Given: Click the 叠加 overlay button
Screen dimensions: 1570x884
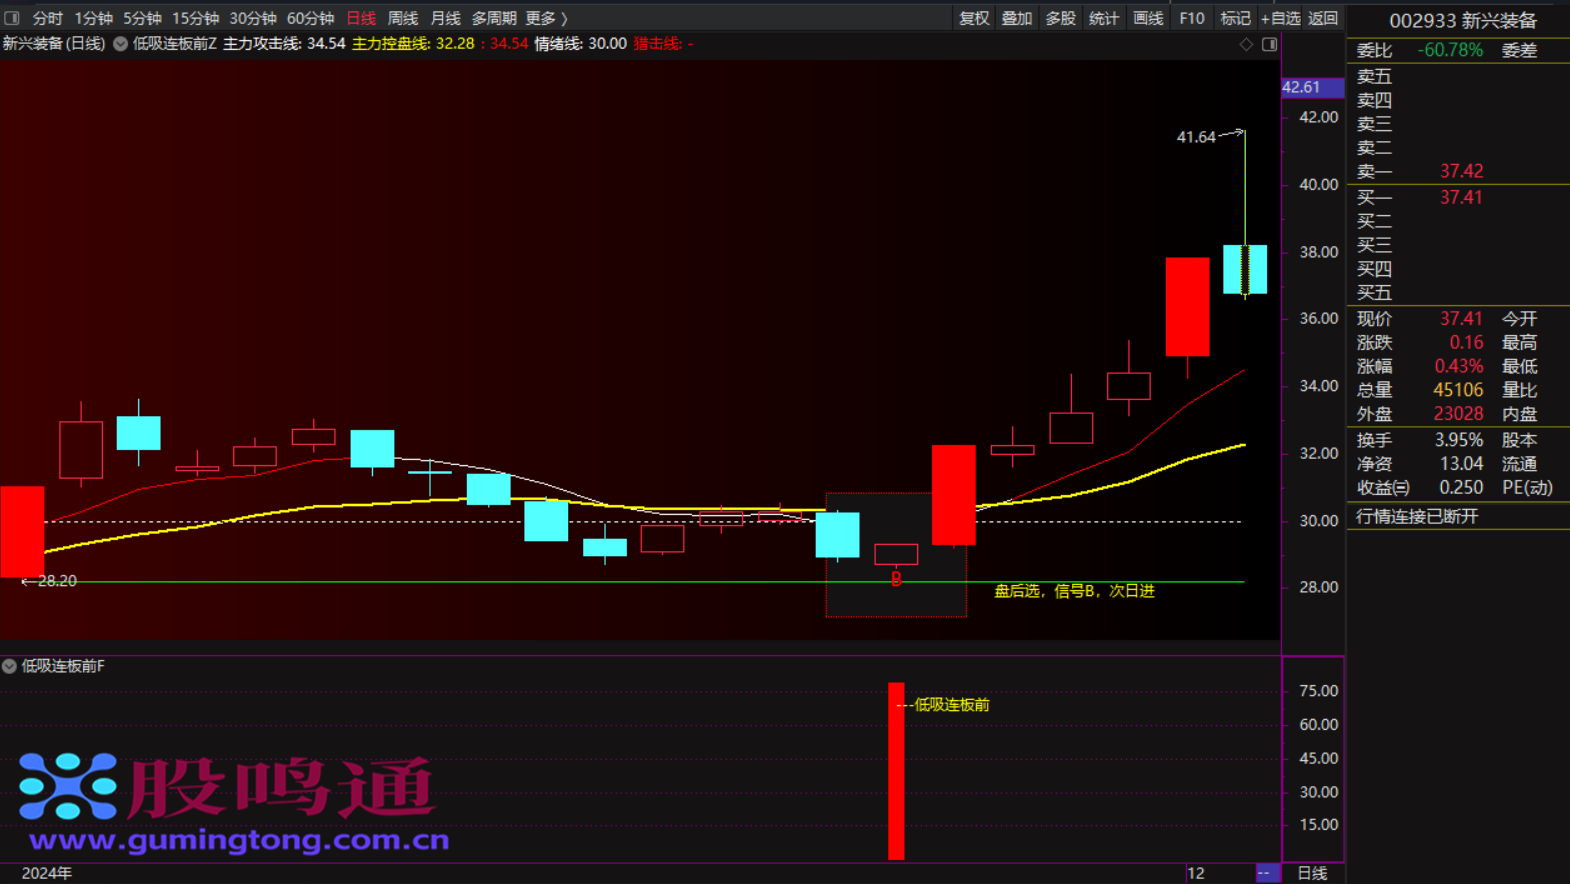Looking at the screenshot, I should pos(1016,18).
